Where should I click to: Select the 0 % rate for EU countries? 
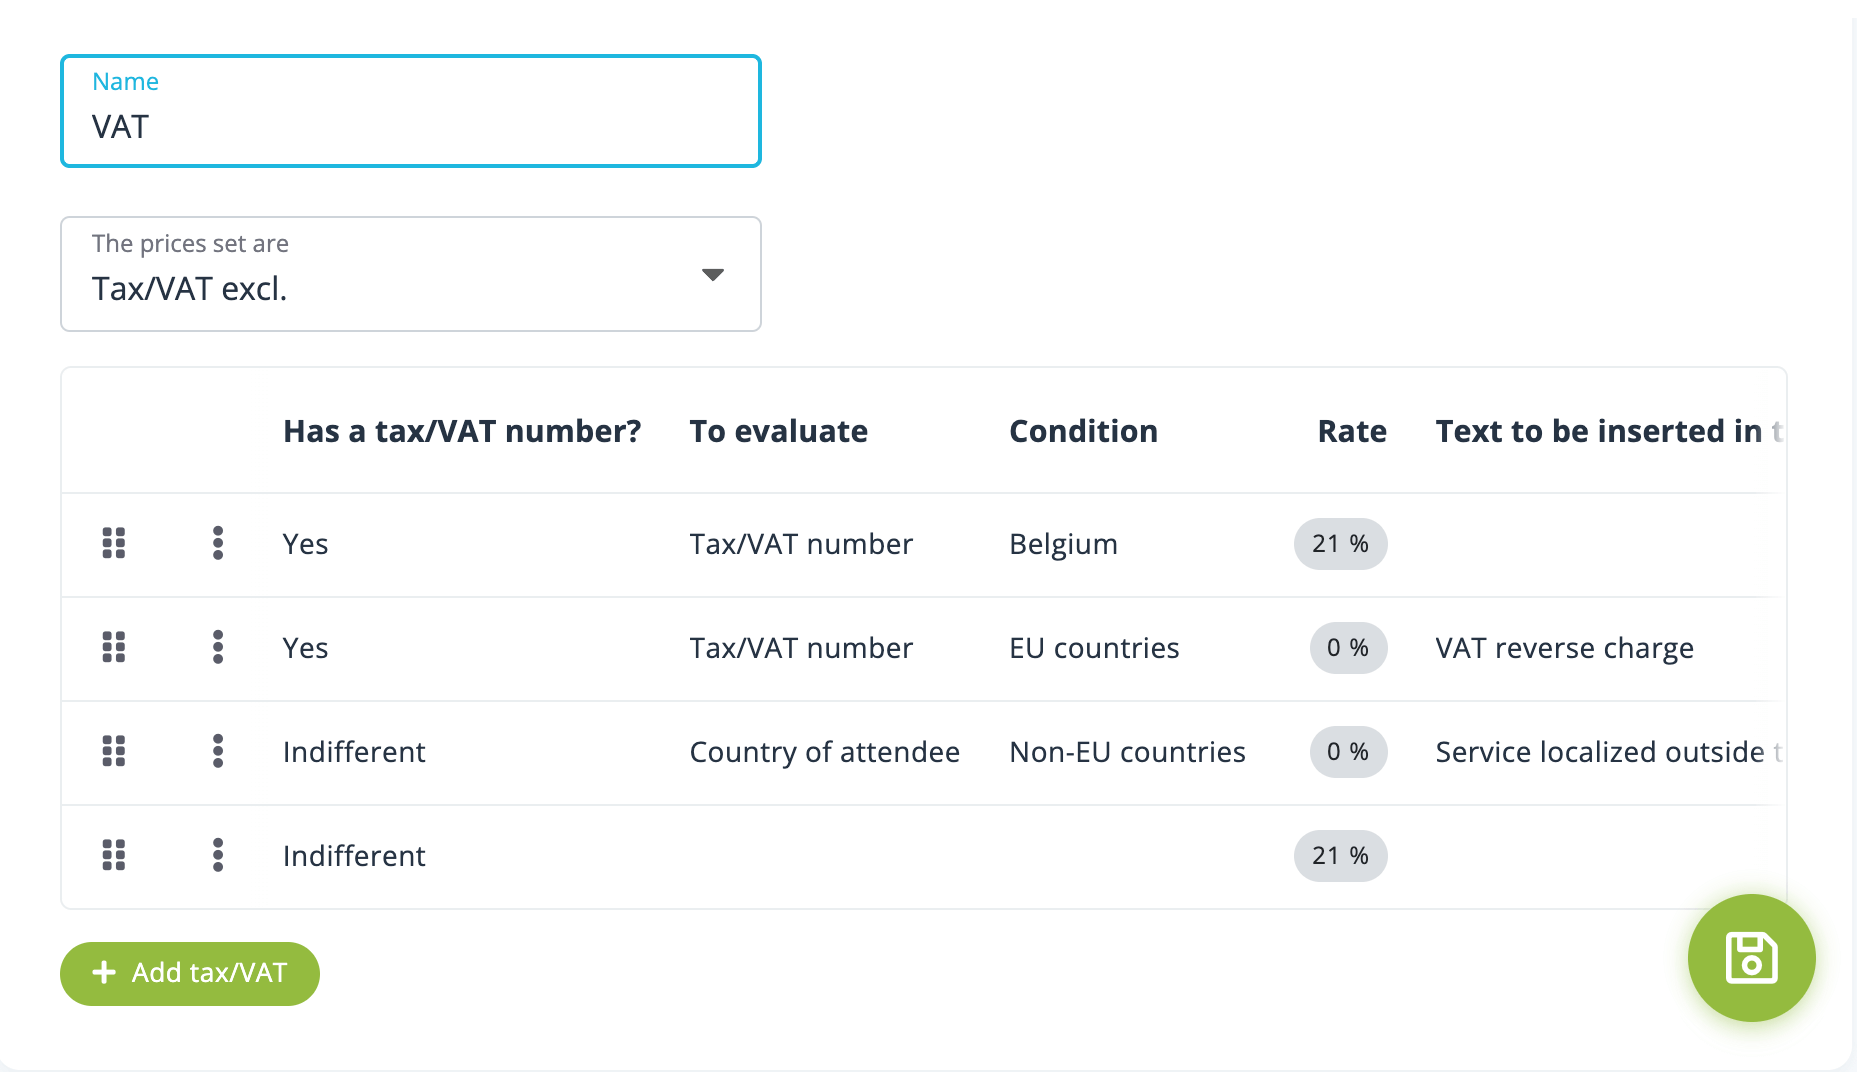(1348, 648)
